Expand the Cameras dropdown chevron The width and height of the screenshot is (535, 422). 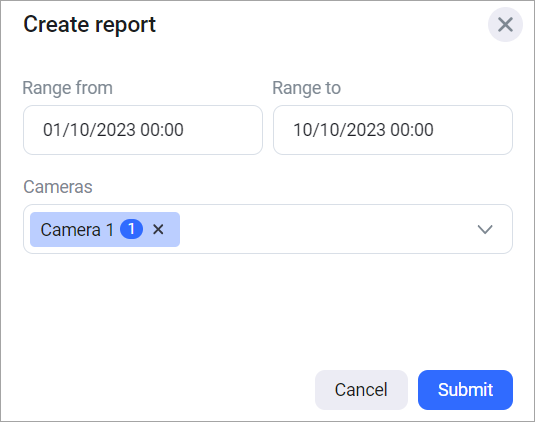(x=485, y=229)
